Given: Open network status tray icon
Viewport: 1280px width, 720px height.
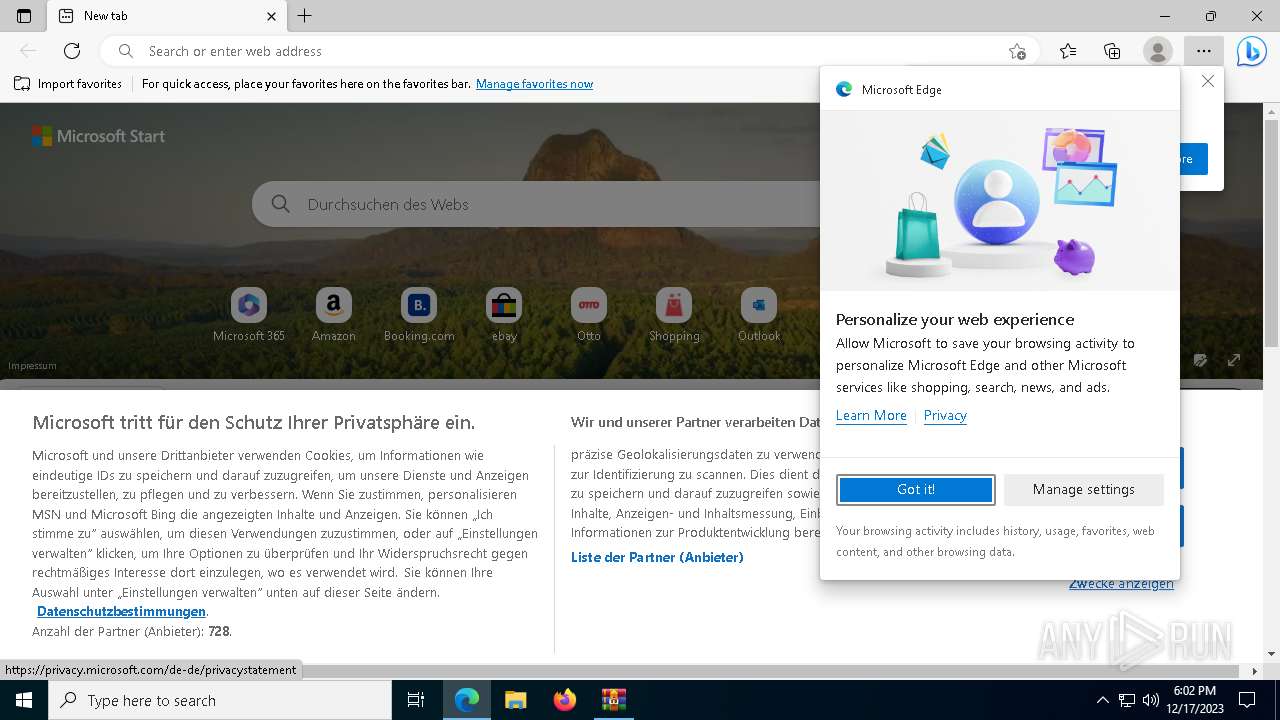Looking at the screenshot, I should [x=1127, y=700].
